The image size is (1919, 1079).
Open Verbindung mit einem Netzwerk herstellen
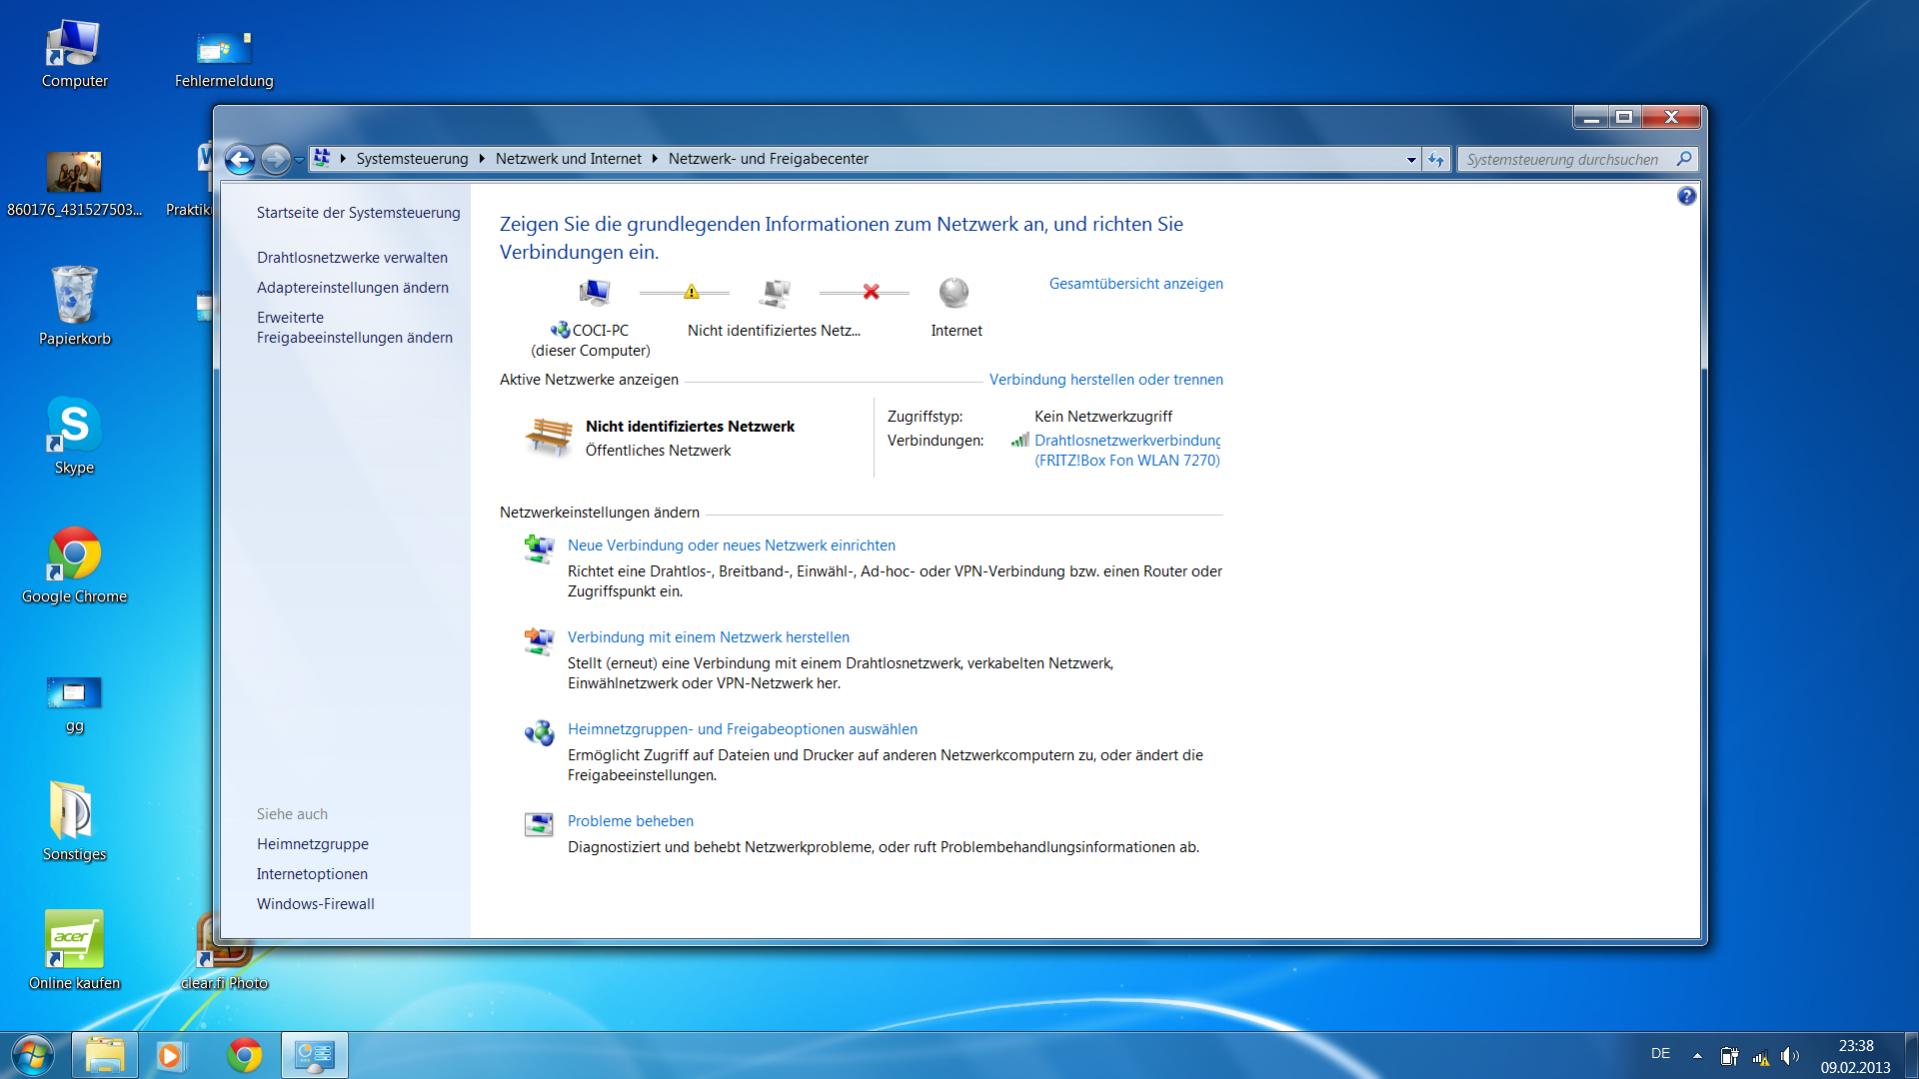708,637
